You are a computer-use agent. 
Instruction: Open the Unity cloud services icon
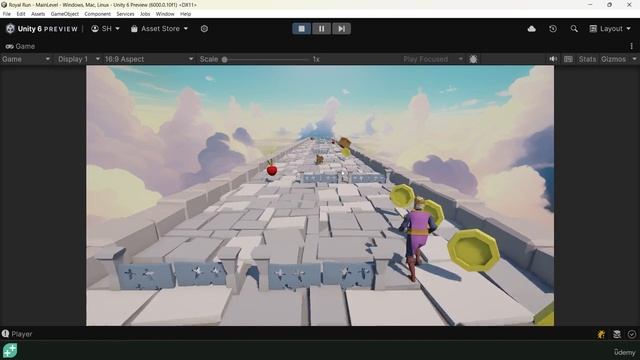click(x=531, y=29)
